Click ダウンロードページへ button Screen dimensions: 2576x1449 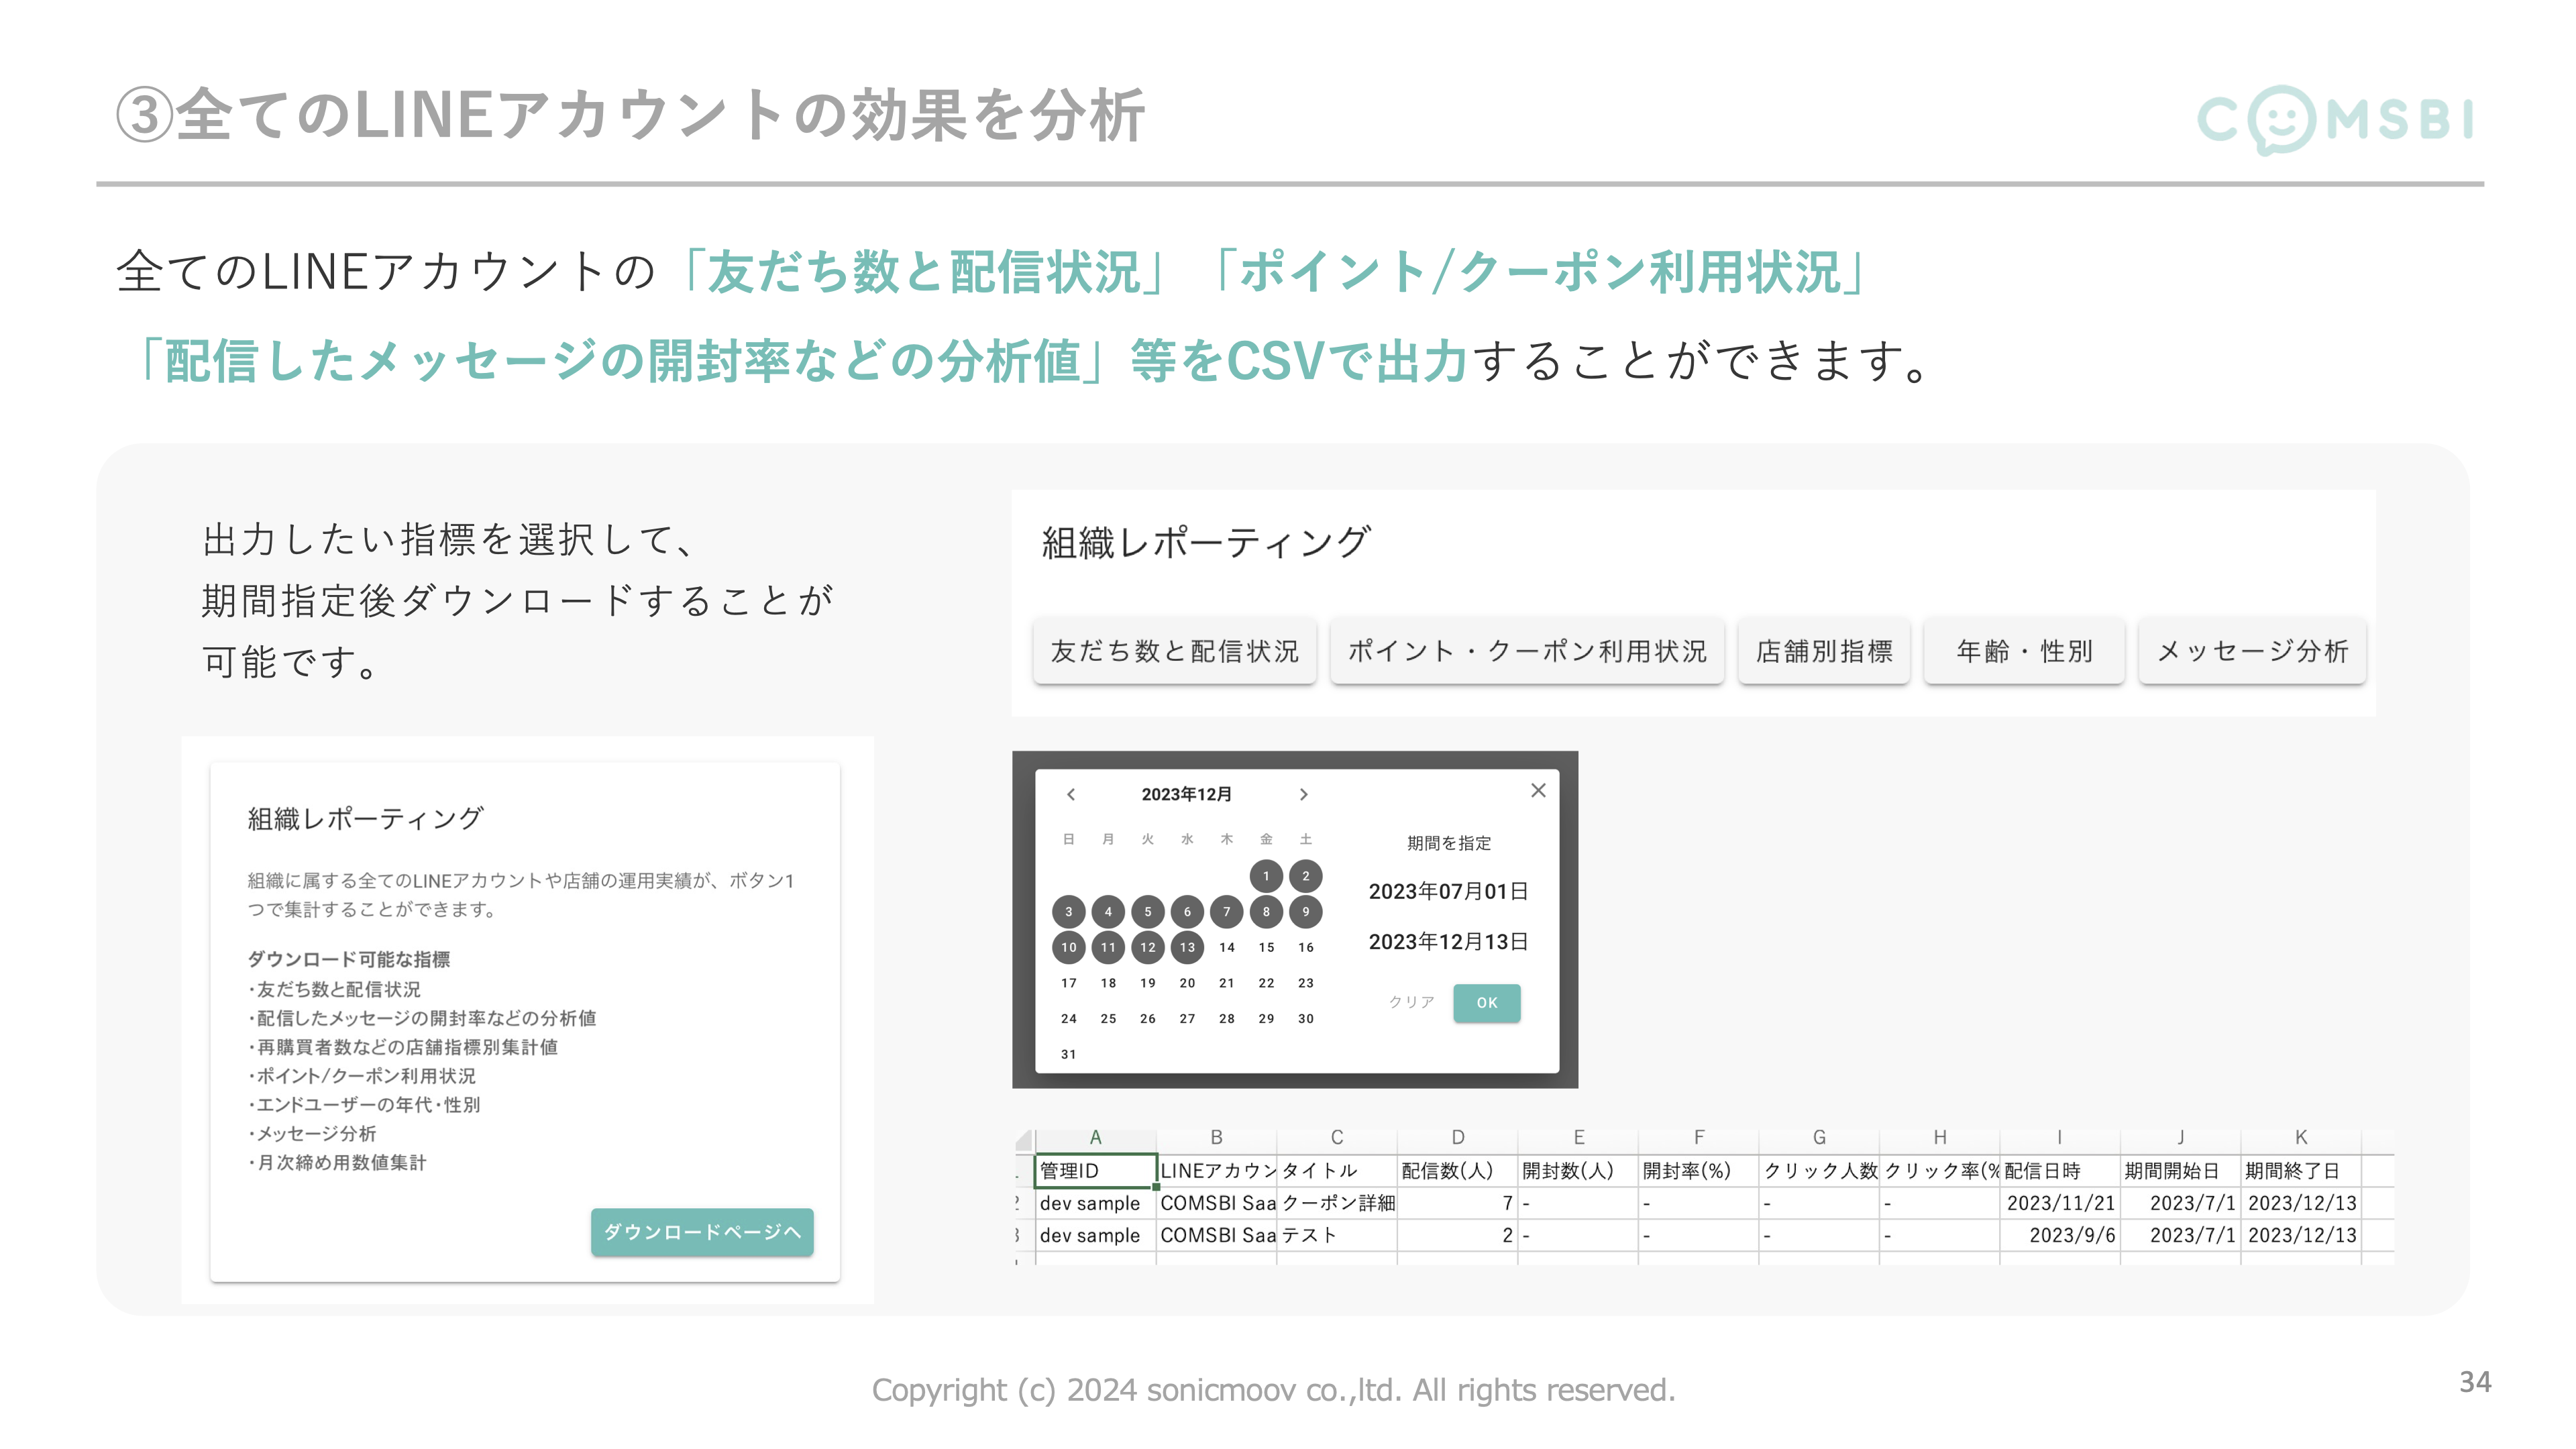tap(702, 1231)
